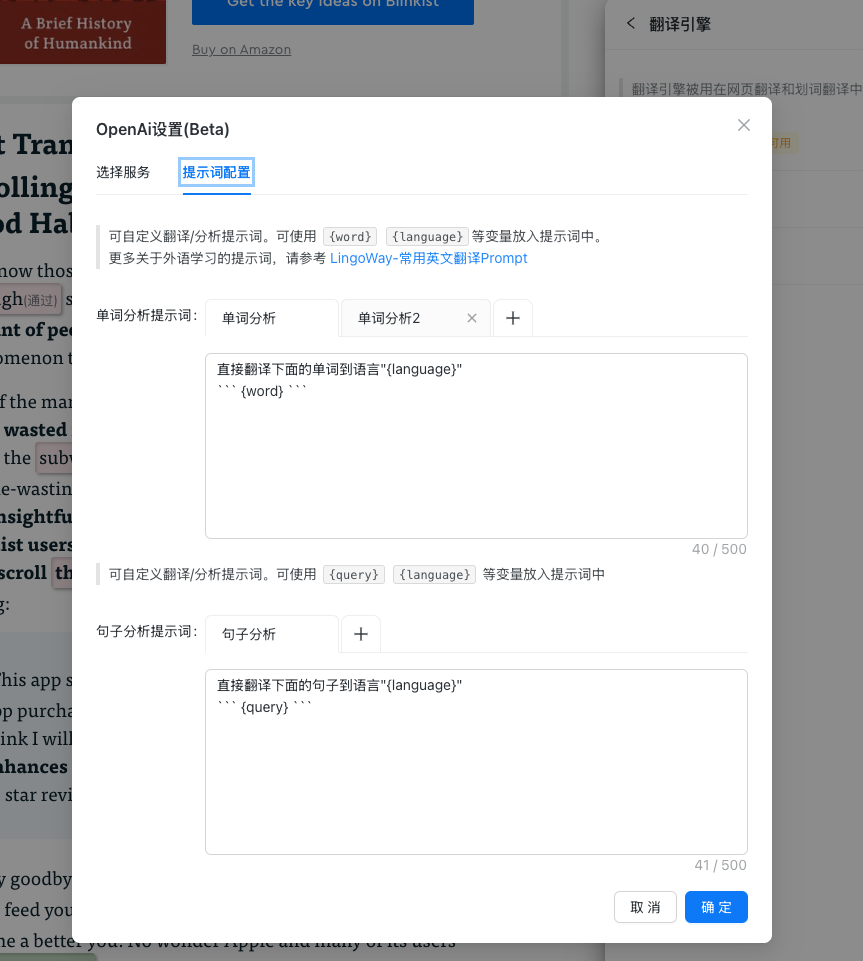This screenshot has height=961, width=863.
Task: Click the {word} variable tag
Action: coord(351,237)
